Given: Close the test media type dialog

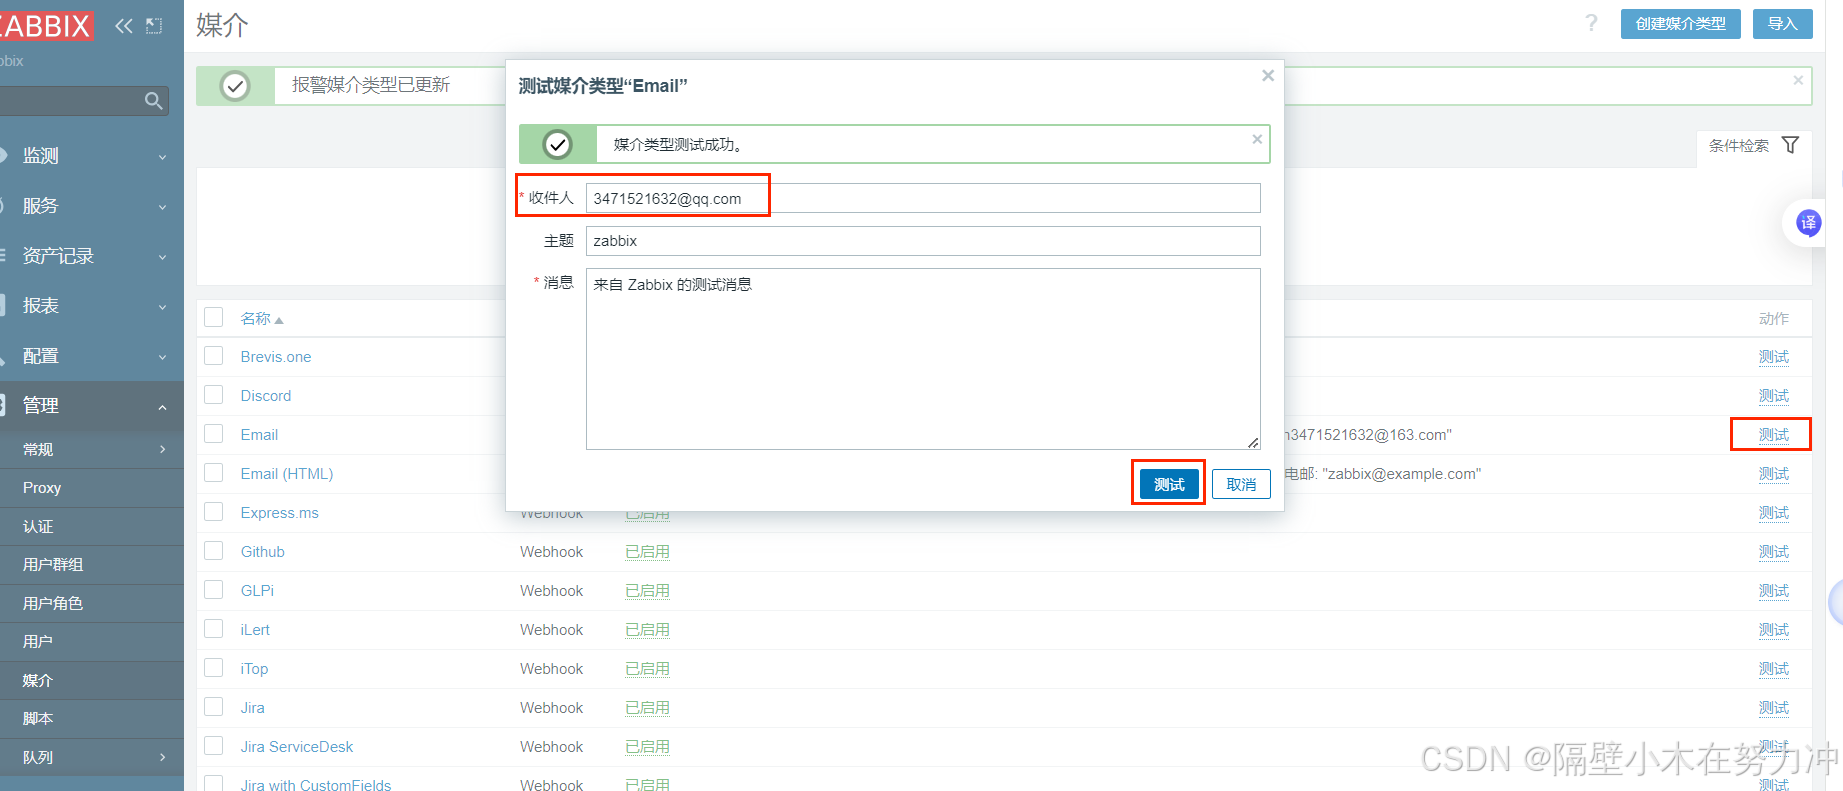Looking at the screenshot, I should [1267, 76].
